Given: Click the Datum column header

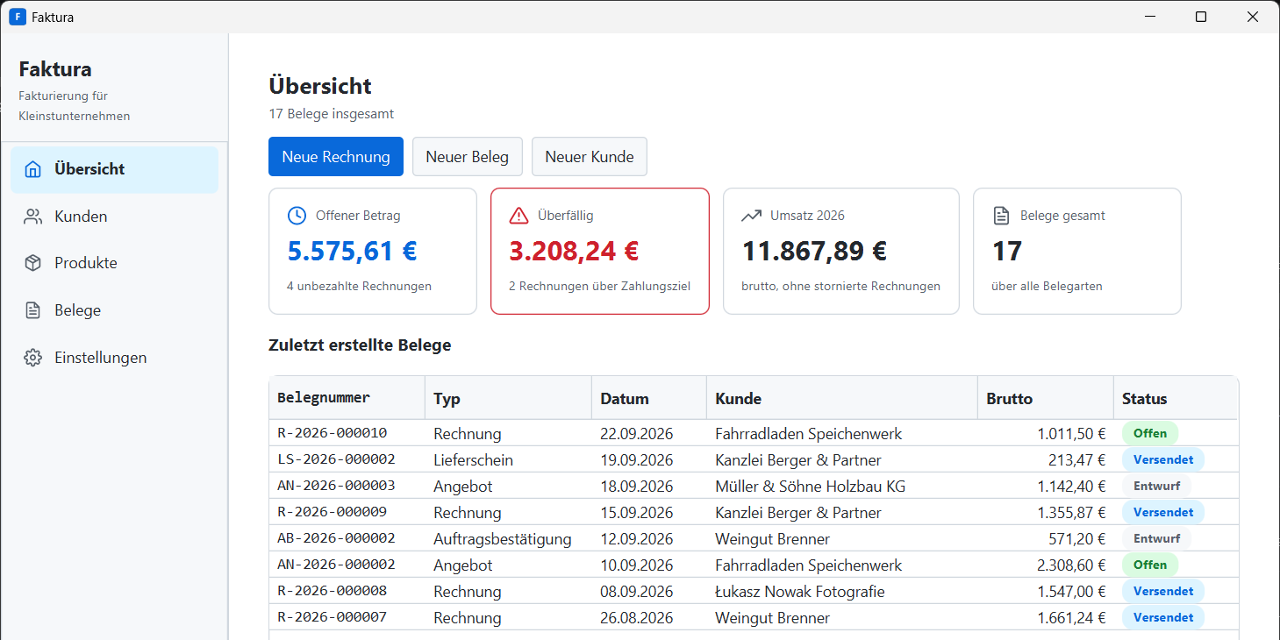Looking at the screenshot, I should tap(649, 398).
